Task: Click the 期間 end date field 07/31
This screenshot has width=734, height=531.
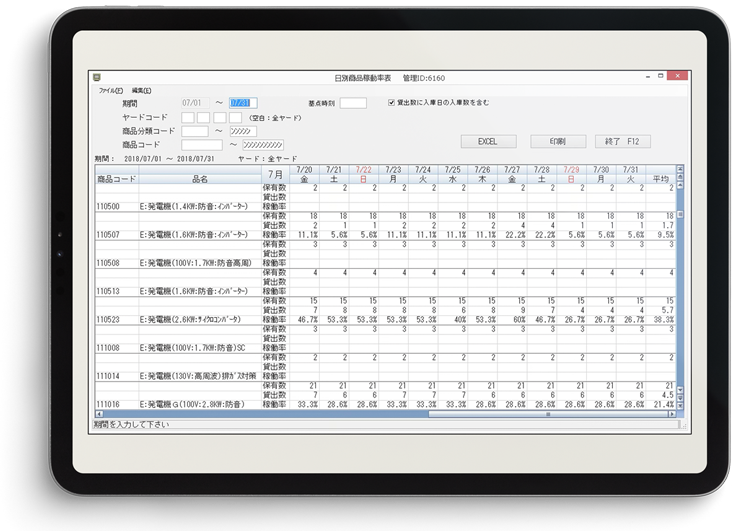Action: click(243, 103)
